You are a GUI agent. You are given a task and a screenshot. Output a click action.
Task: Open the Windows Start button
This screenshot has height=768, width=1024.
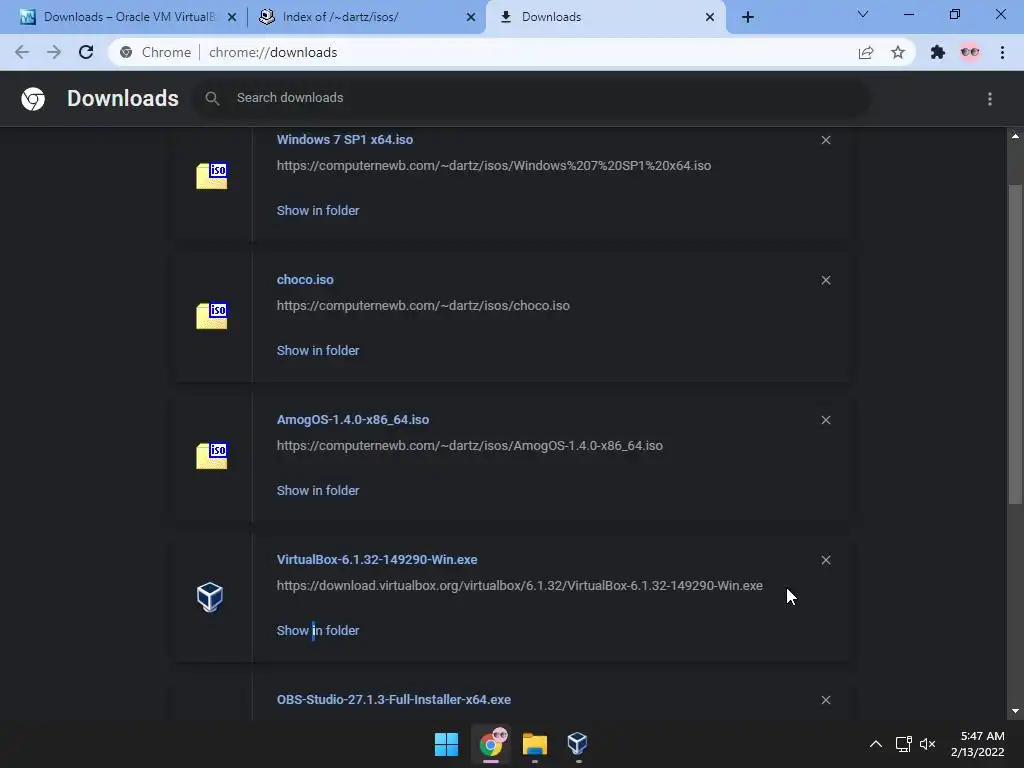[447, 744]
